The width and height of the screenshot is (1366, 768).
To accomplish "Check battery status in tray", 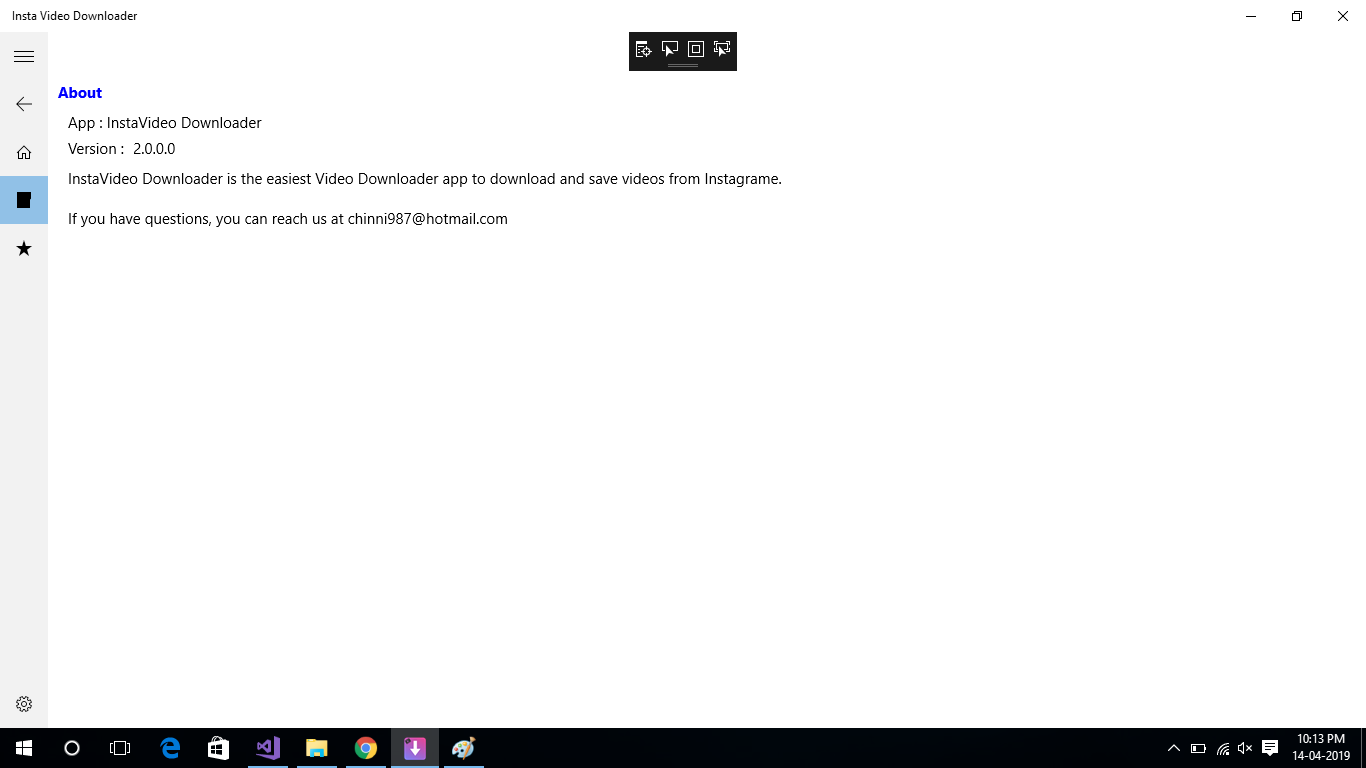I will [1198, 748].
